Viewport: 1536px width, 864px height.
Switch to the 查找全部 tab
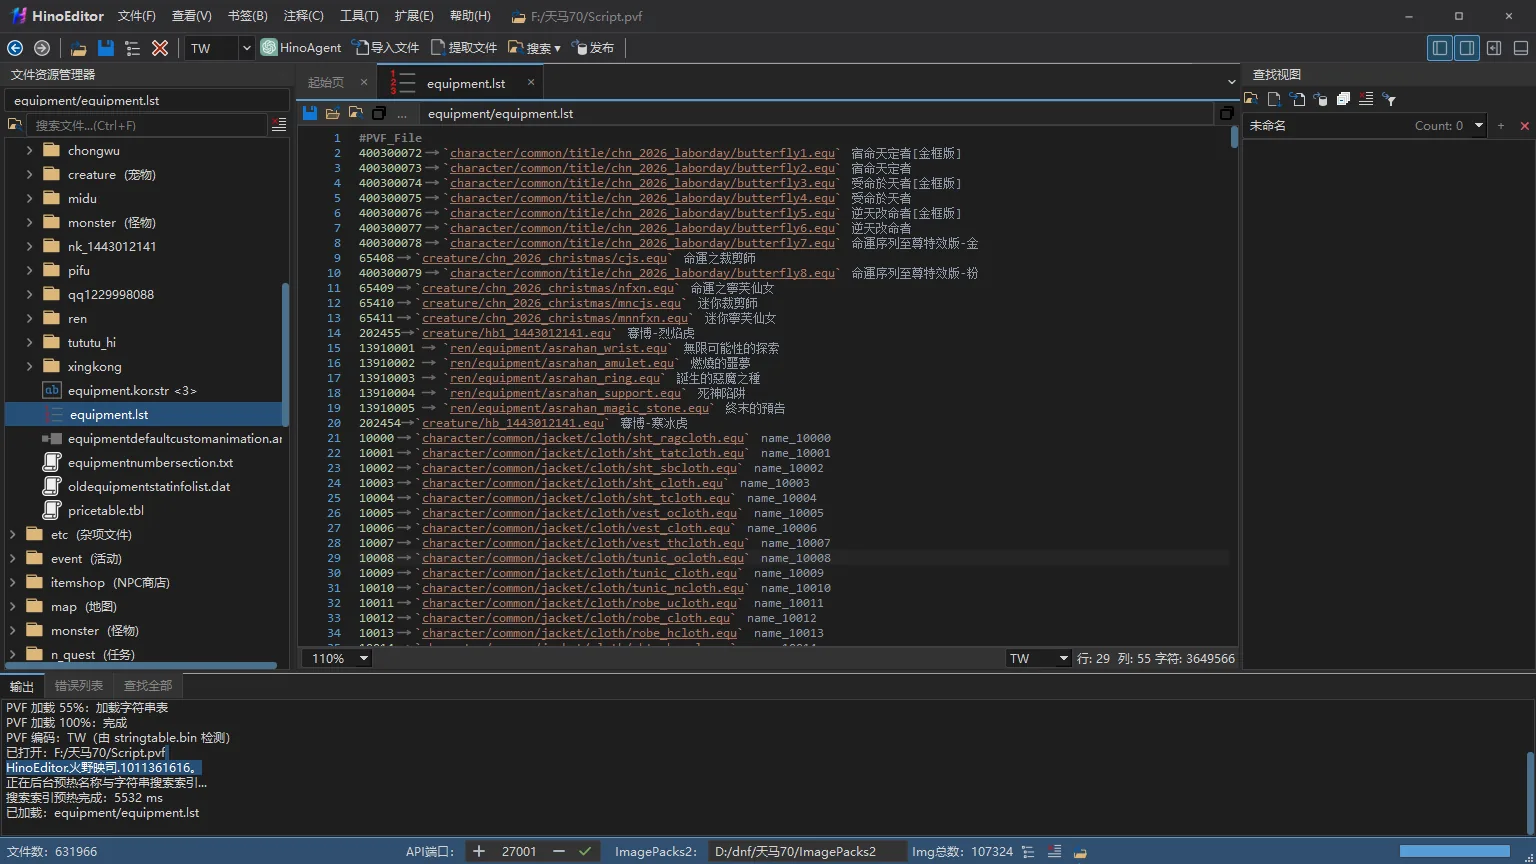point(148,686)
